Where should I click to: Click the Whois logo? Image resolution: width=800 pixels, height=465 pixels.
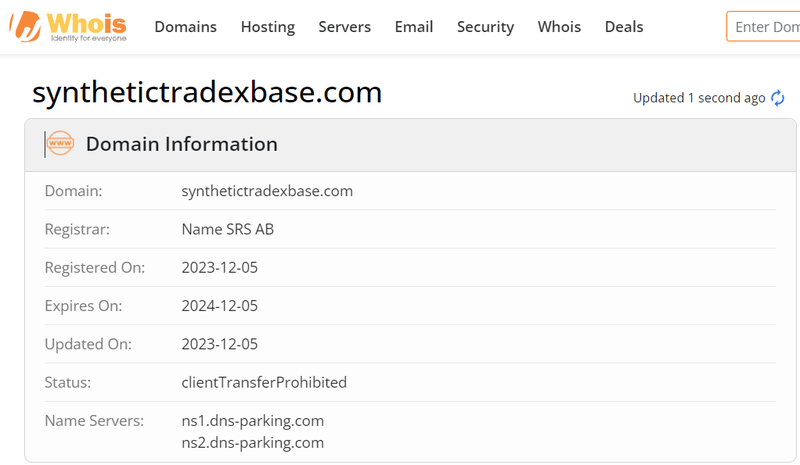click(x=68, y=27)
